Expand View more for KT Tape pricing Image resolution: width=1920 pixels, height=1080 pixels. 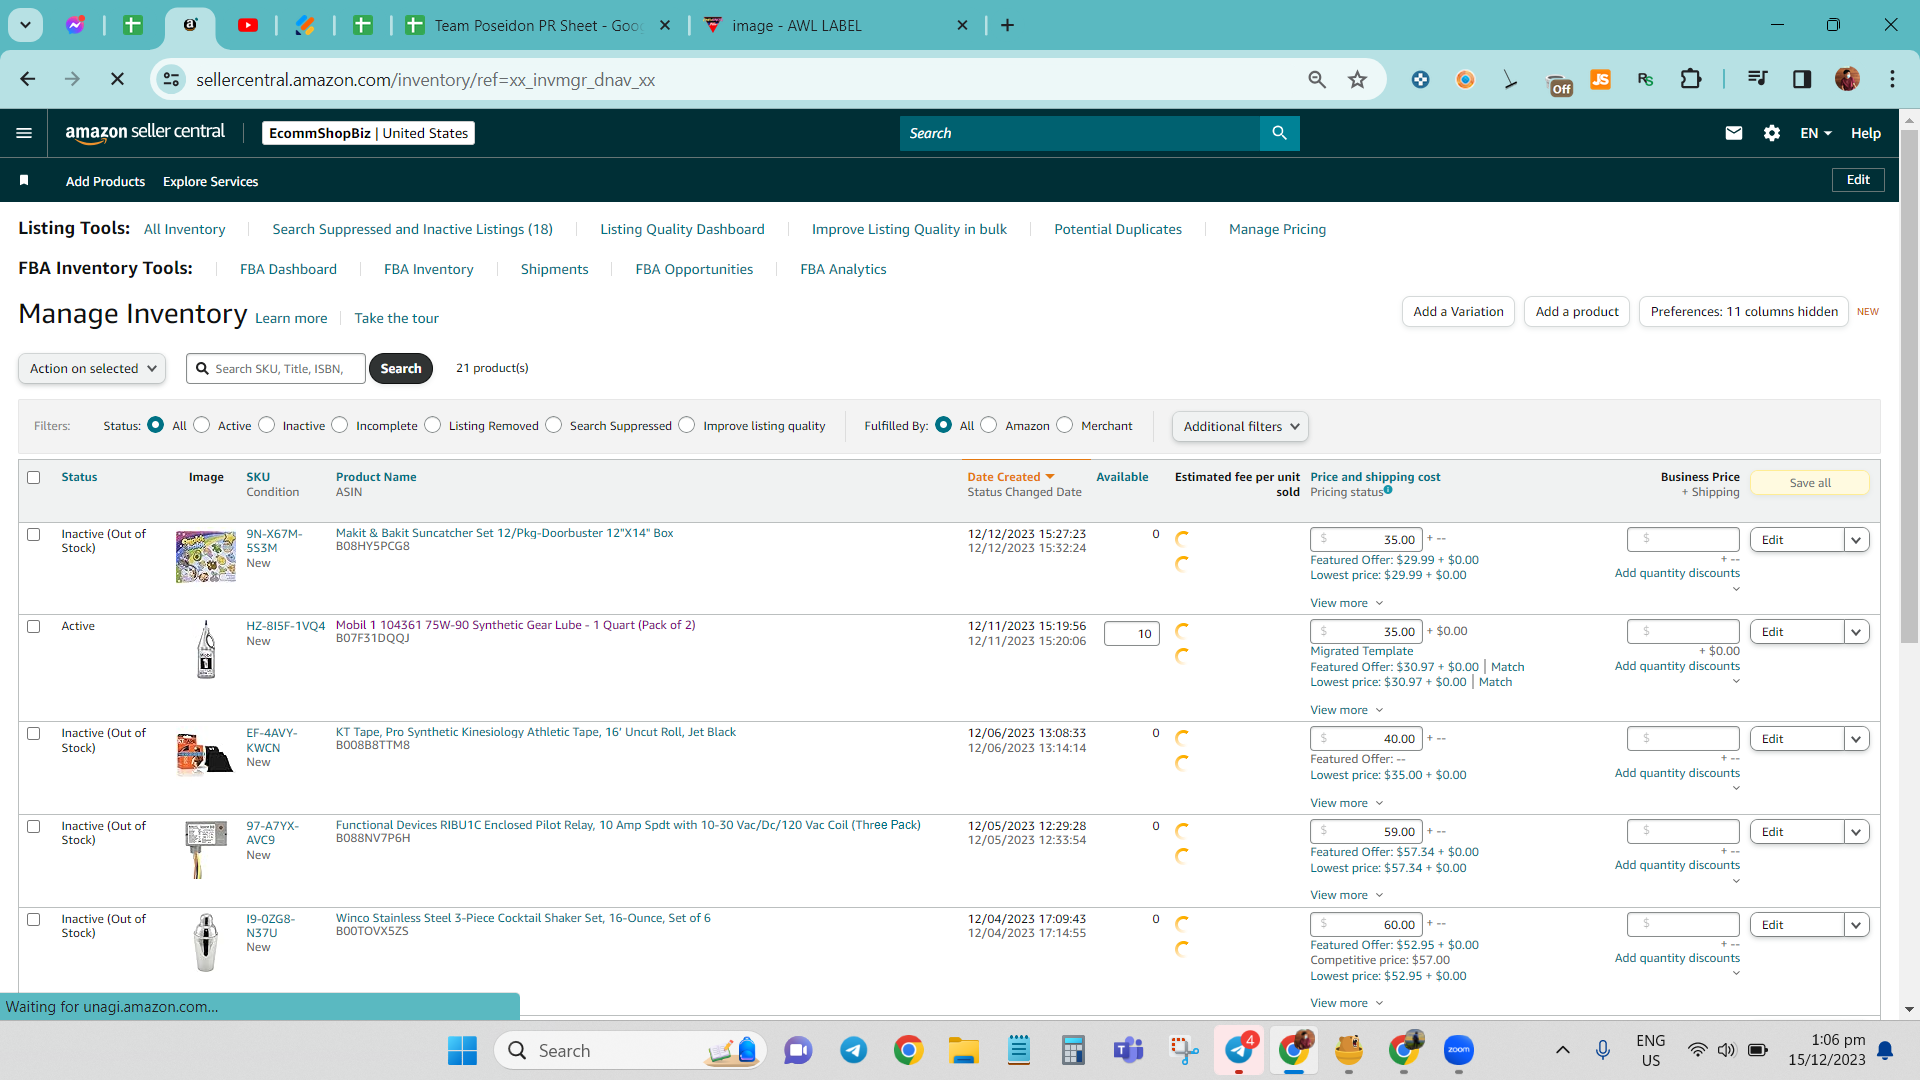point(1347,803)
